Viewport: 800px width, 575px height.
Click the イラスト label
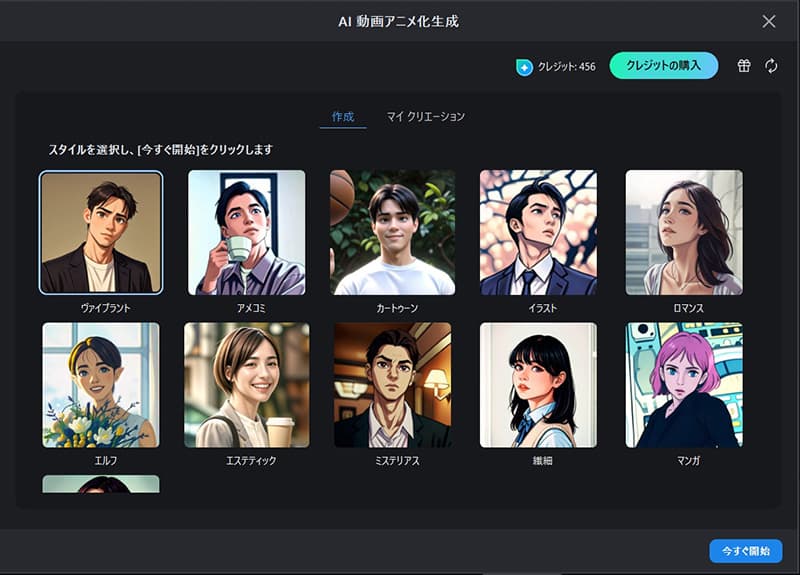[543, 308]
